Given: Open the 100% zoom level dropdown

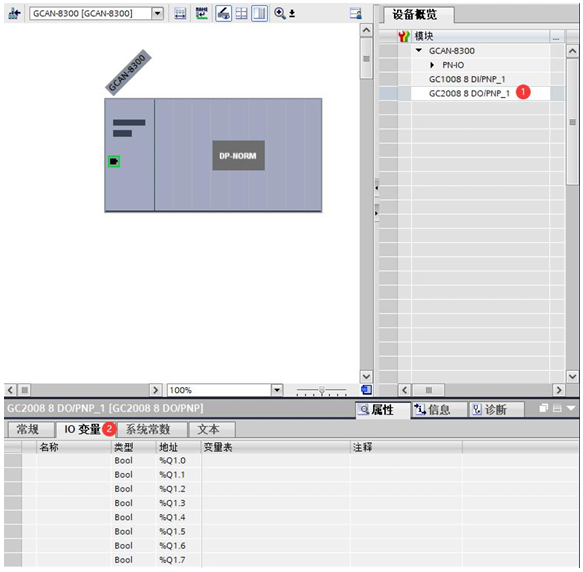Looking at the screenshot, I should (x=277, y=390).
